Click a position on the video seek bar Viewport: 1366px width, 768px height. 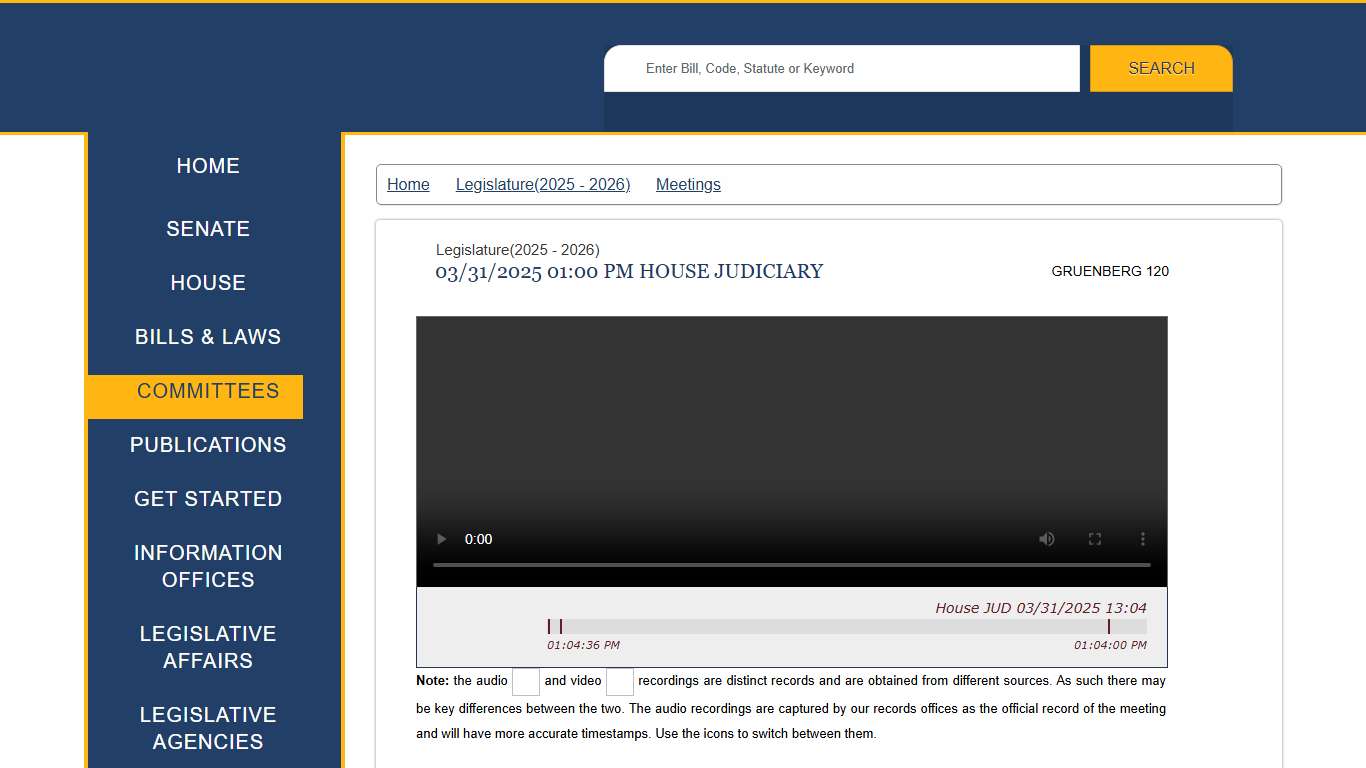(x=791, y=562)
